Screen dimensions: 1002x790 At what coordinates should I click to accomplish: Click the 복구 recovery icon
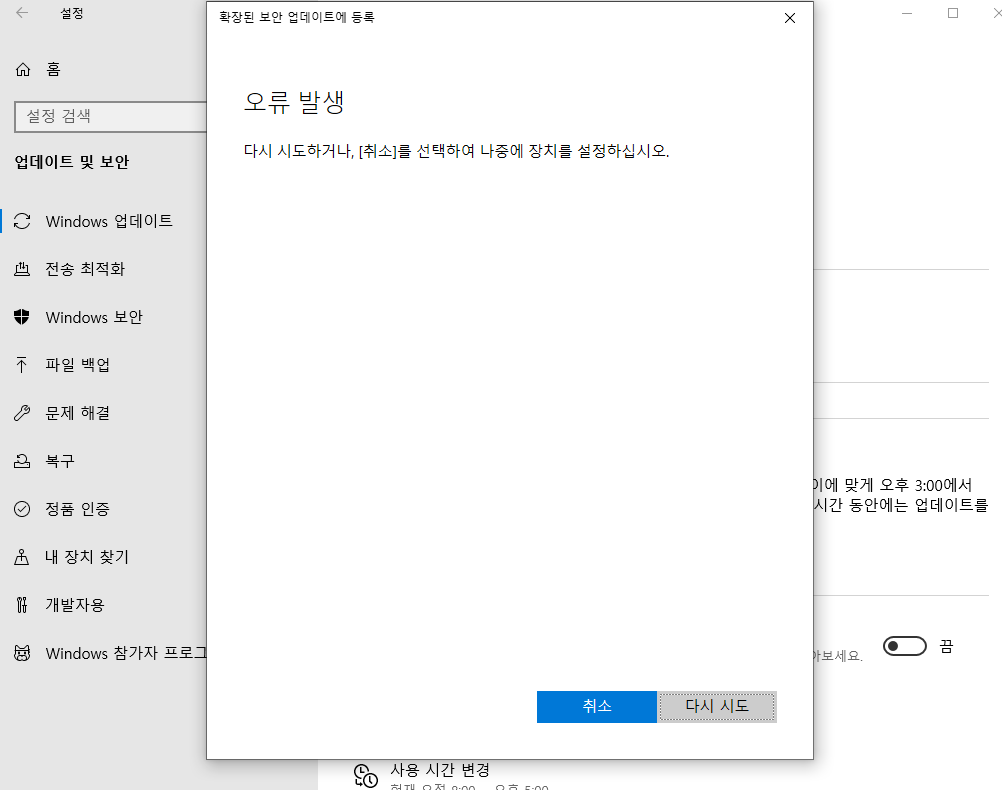pos(22,461)
